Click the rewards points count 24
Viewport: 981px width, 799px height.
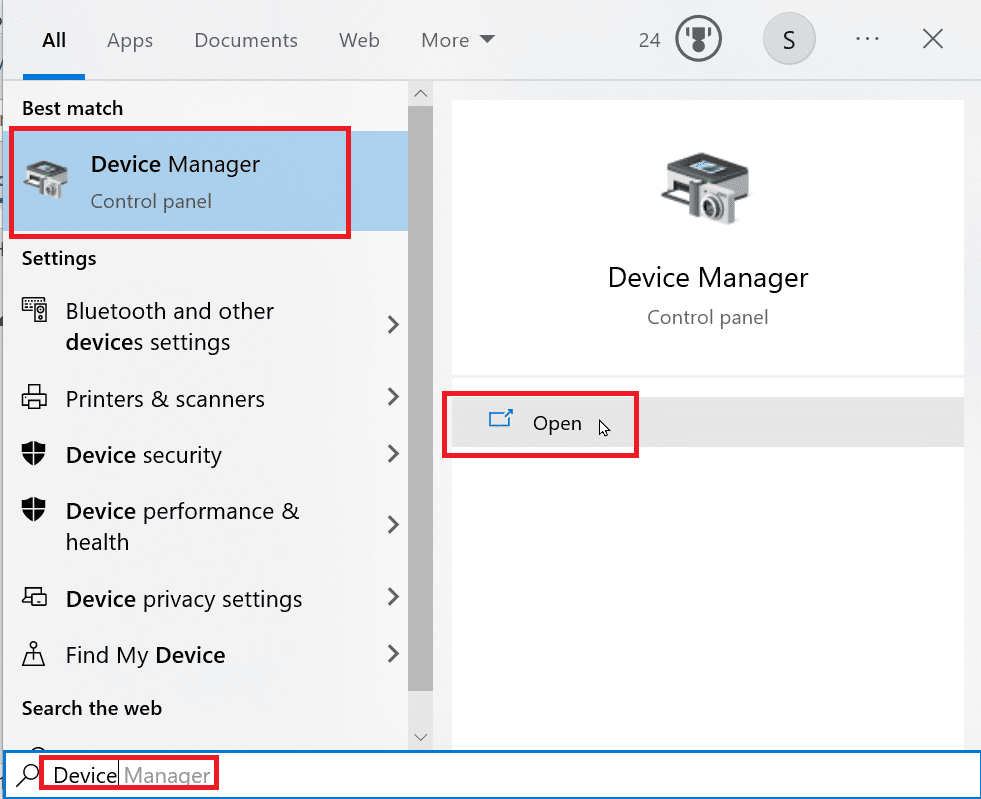(649, 40)
